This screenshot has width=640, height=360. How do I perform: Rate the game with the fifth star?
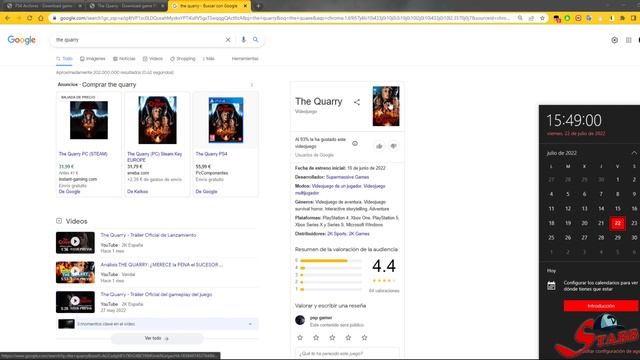coord(364,338)
